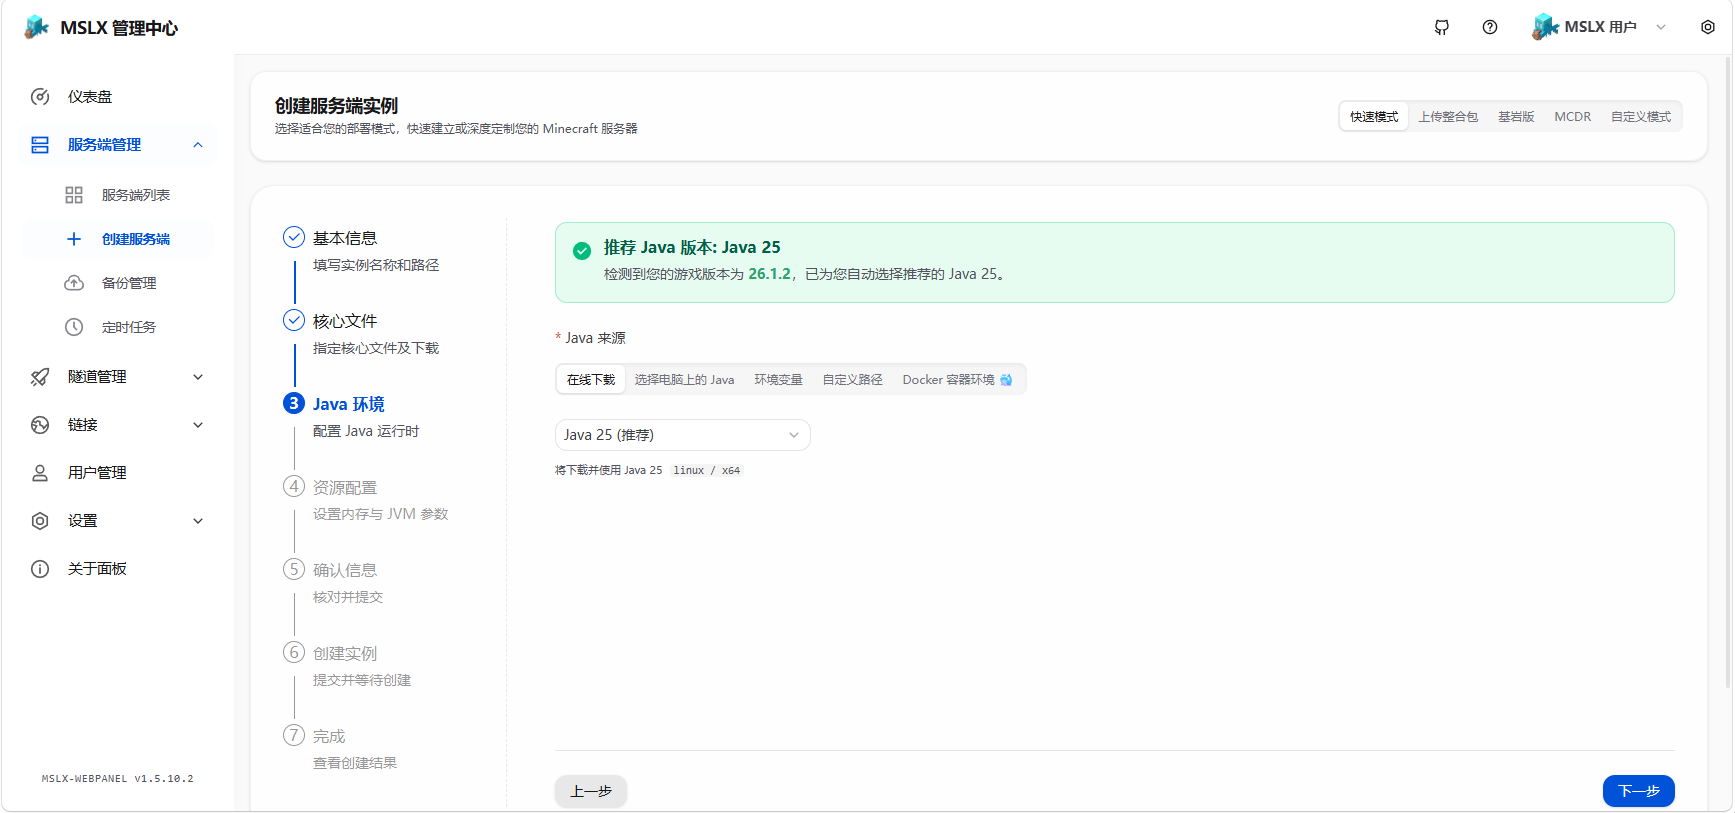Collapse the 服务端管理 menu chevron

pos(198,145)
